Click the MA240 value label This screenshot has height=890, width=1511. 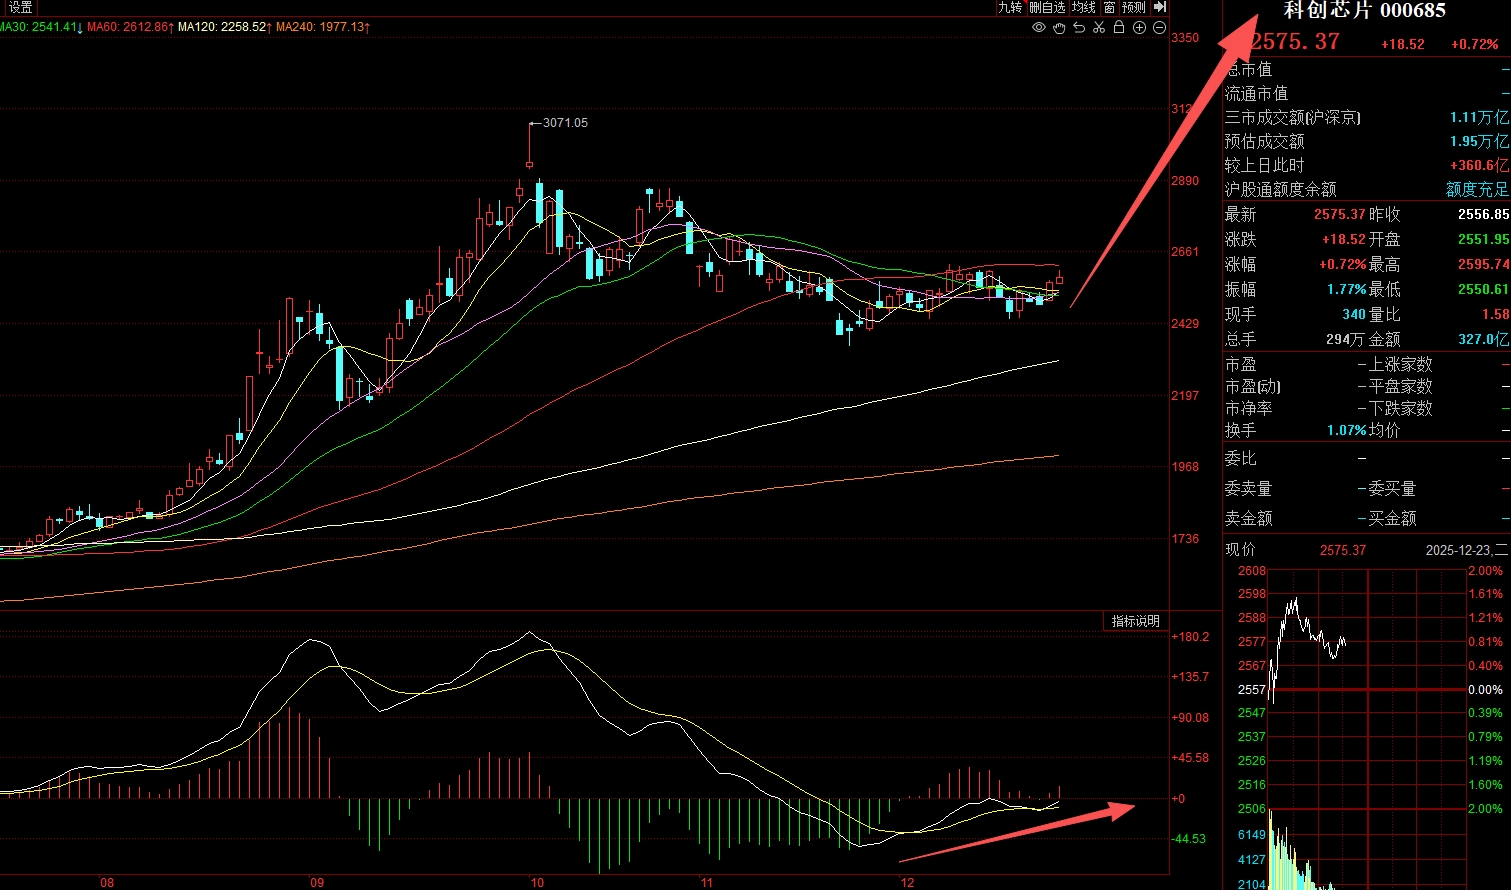323,27
